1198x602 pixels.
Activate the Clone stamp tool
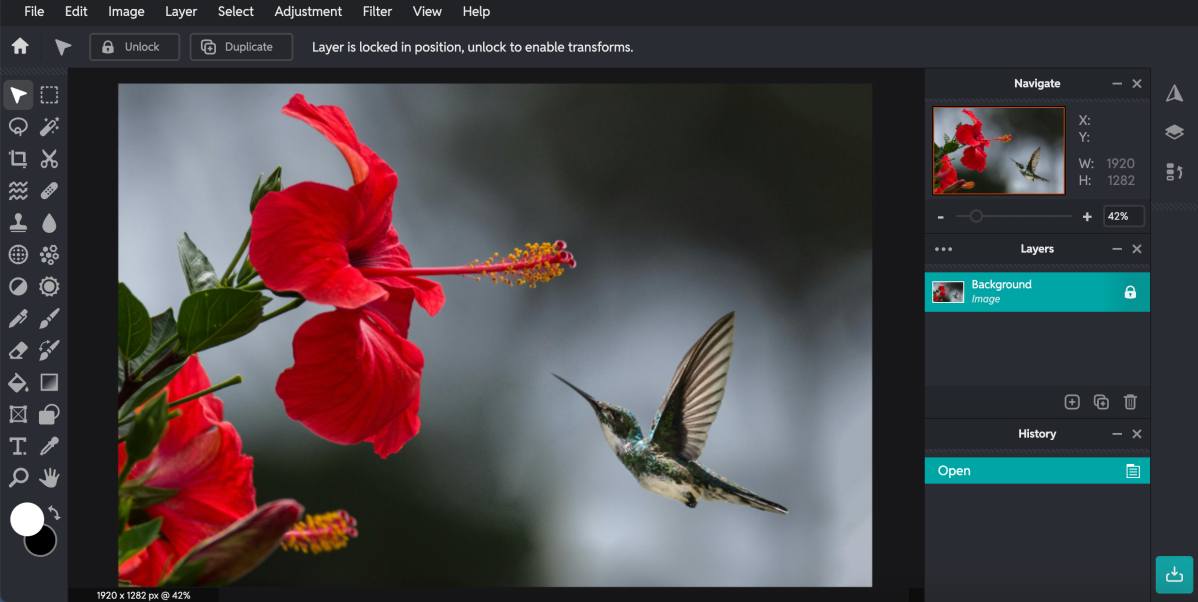(x=17, y=222)
